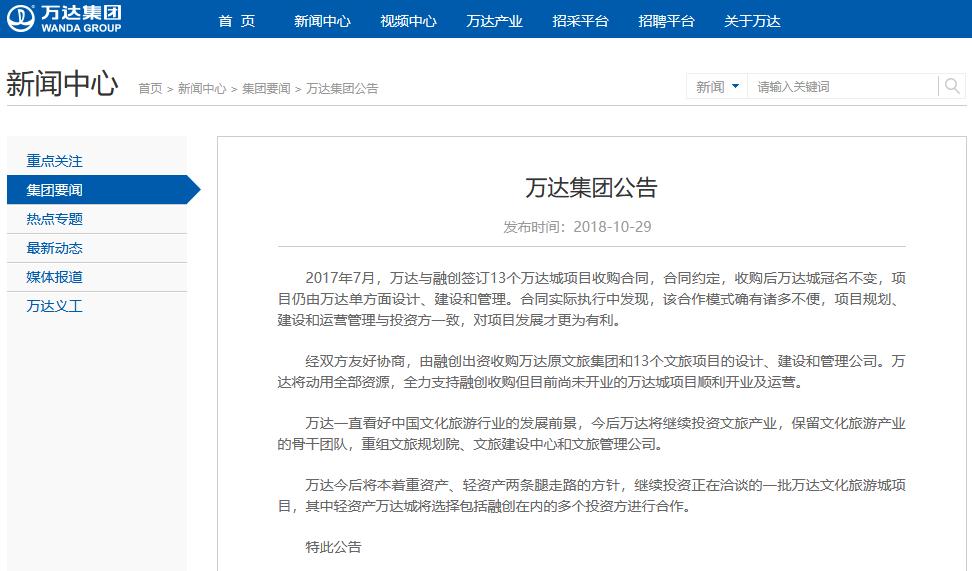
Task: Click the paragraph starting 经双方友好协商
Action: point(591,371)
